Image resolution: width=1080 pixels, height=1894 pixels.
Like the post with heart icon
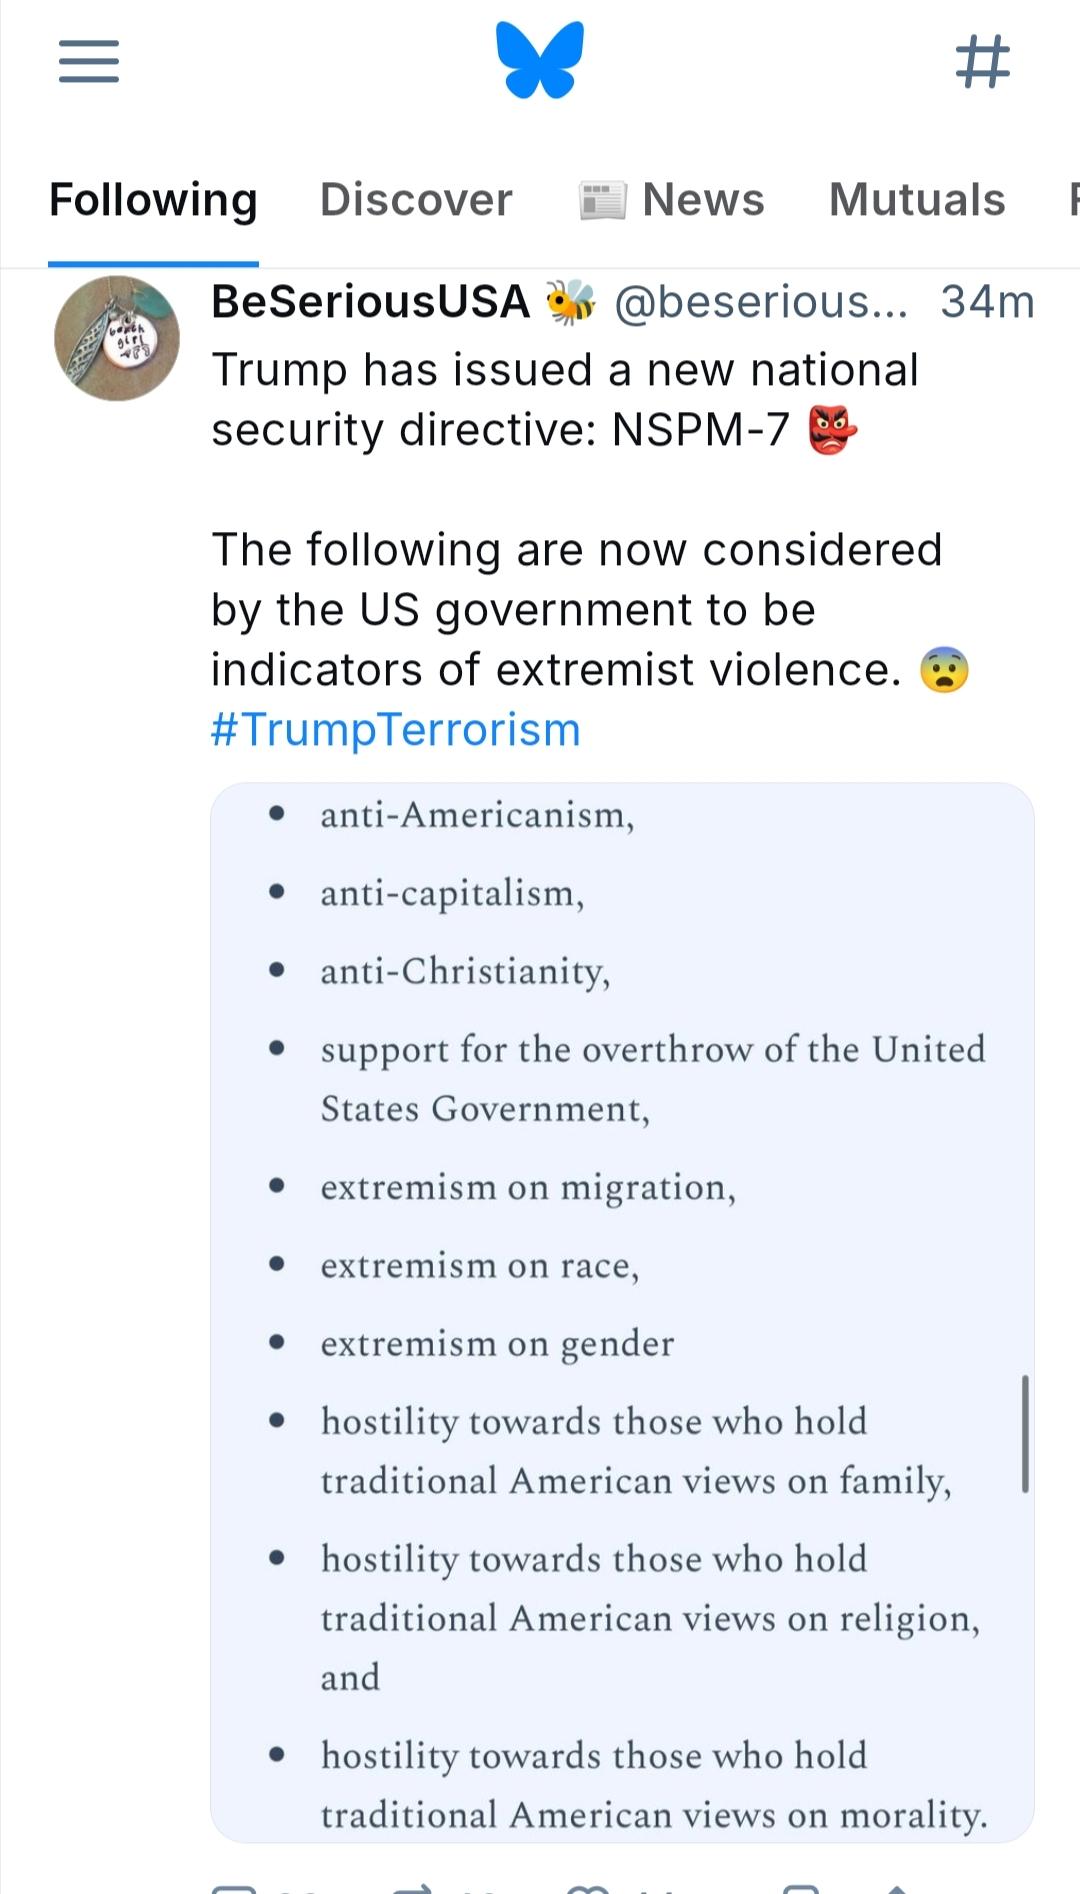[x=588, y=1888]
